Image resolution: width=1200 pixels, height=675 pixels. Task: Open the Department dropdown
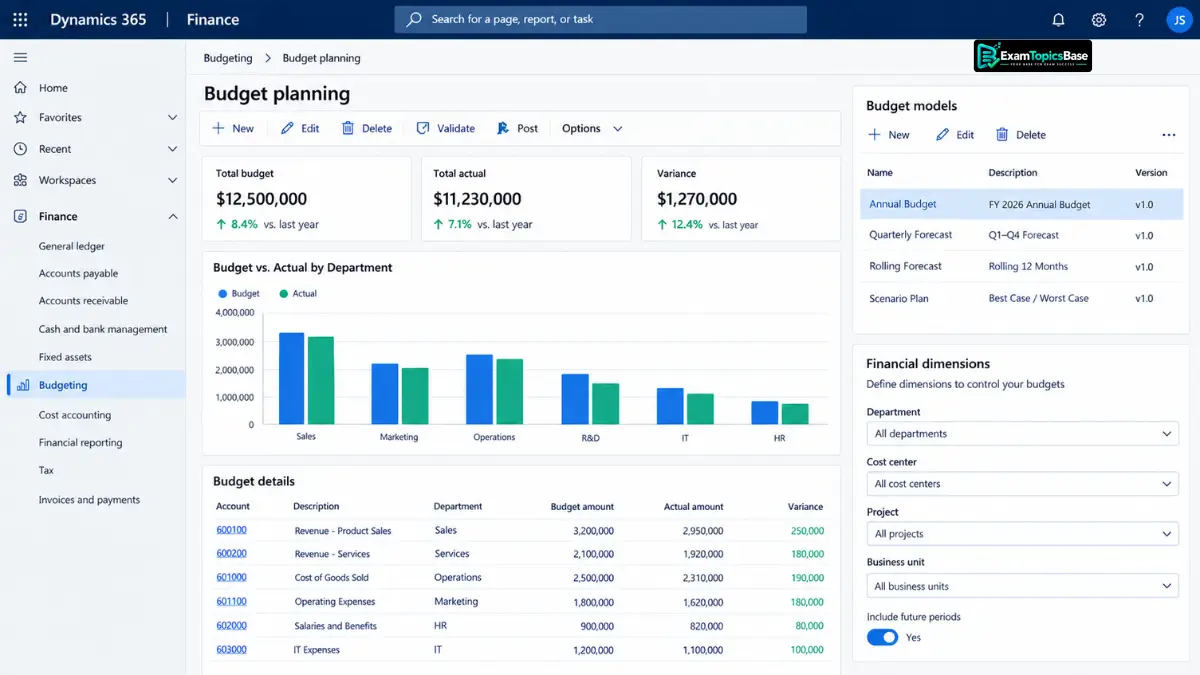click(1022, 434)
